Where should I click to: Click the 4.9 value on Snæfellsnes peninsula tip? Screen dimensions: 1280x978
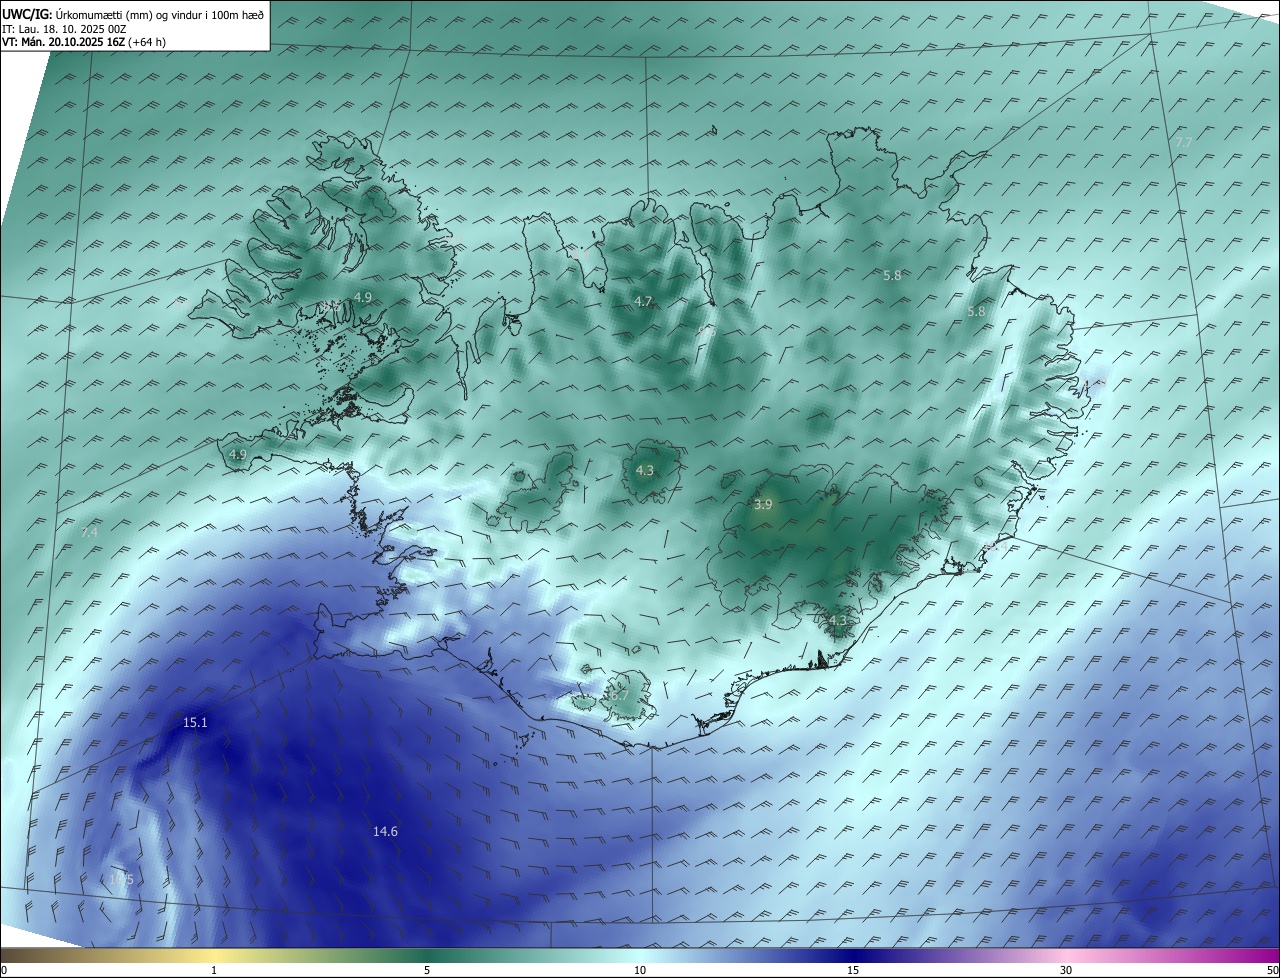[x=237, y=454]
